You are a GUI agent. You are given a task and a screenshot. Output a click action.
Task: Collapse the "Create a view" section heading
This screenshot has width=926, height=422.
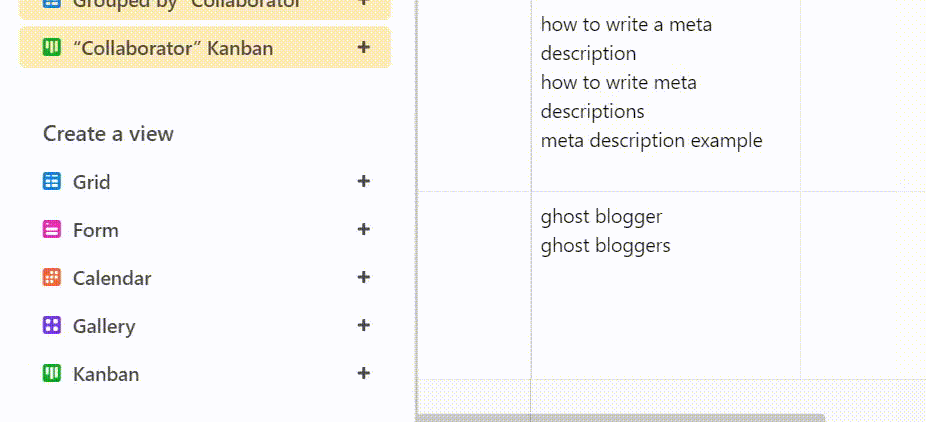point(108,134)
